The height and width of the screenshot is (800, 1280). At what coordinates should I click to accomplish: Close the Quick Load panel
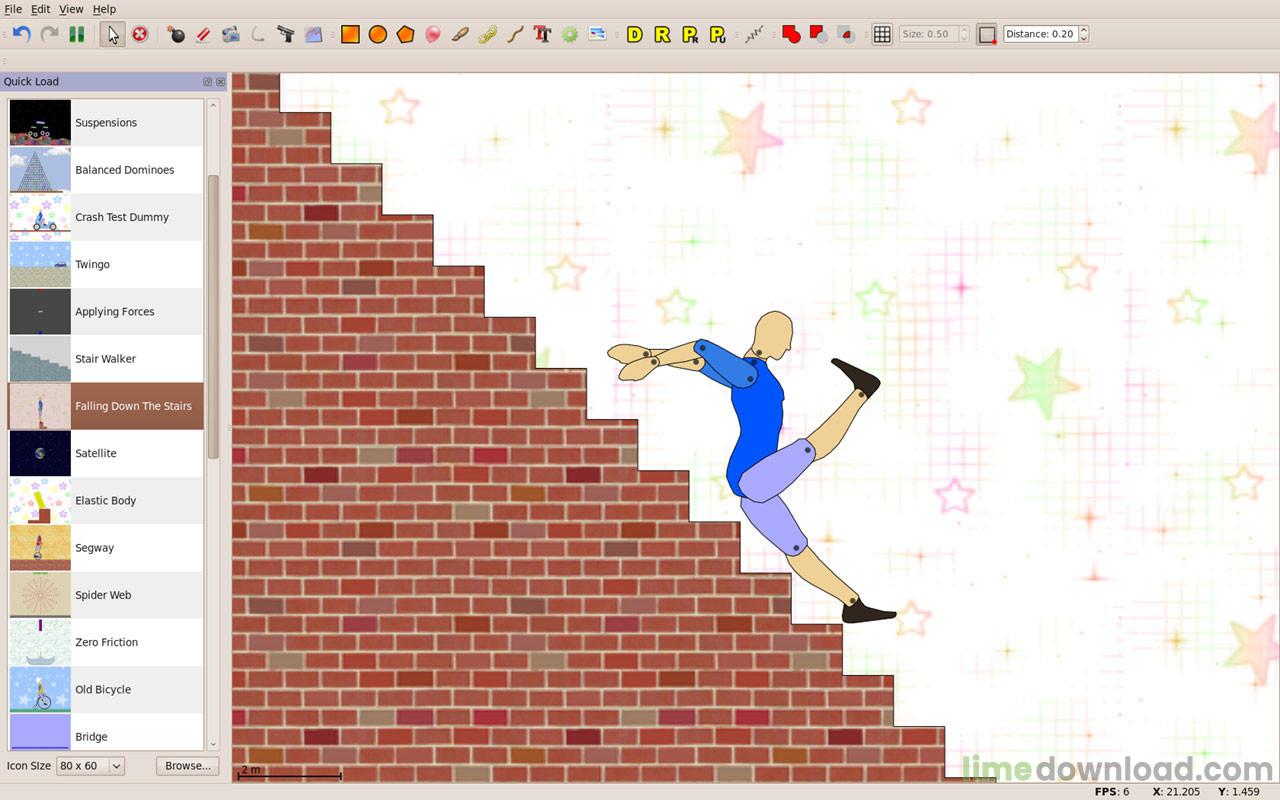(220, 82)
